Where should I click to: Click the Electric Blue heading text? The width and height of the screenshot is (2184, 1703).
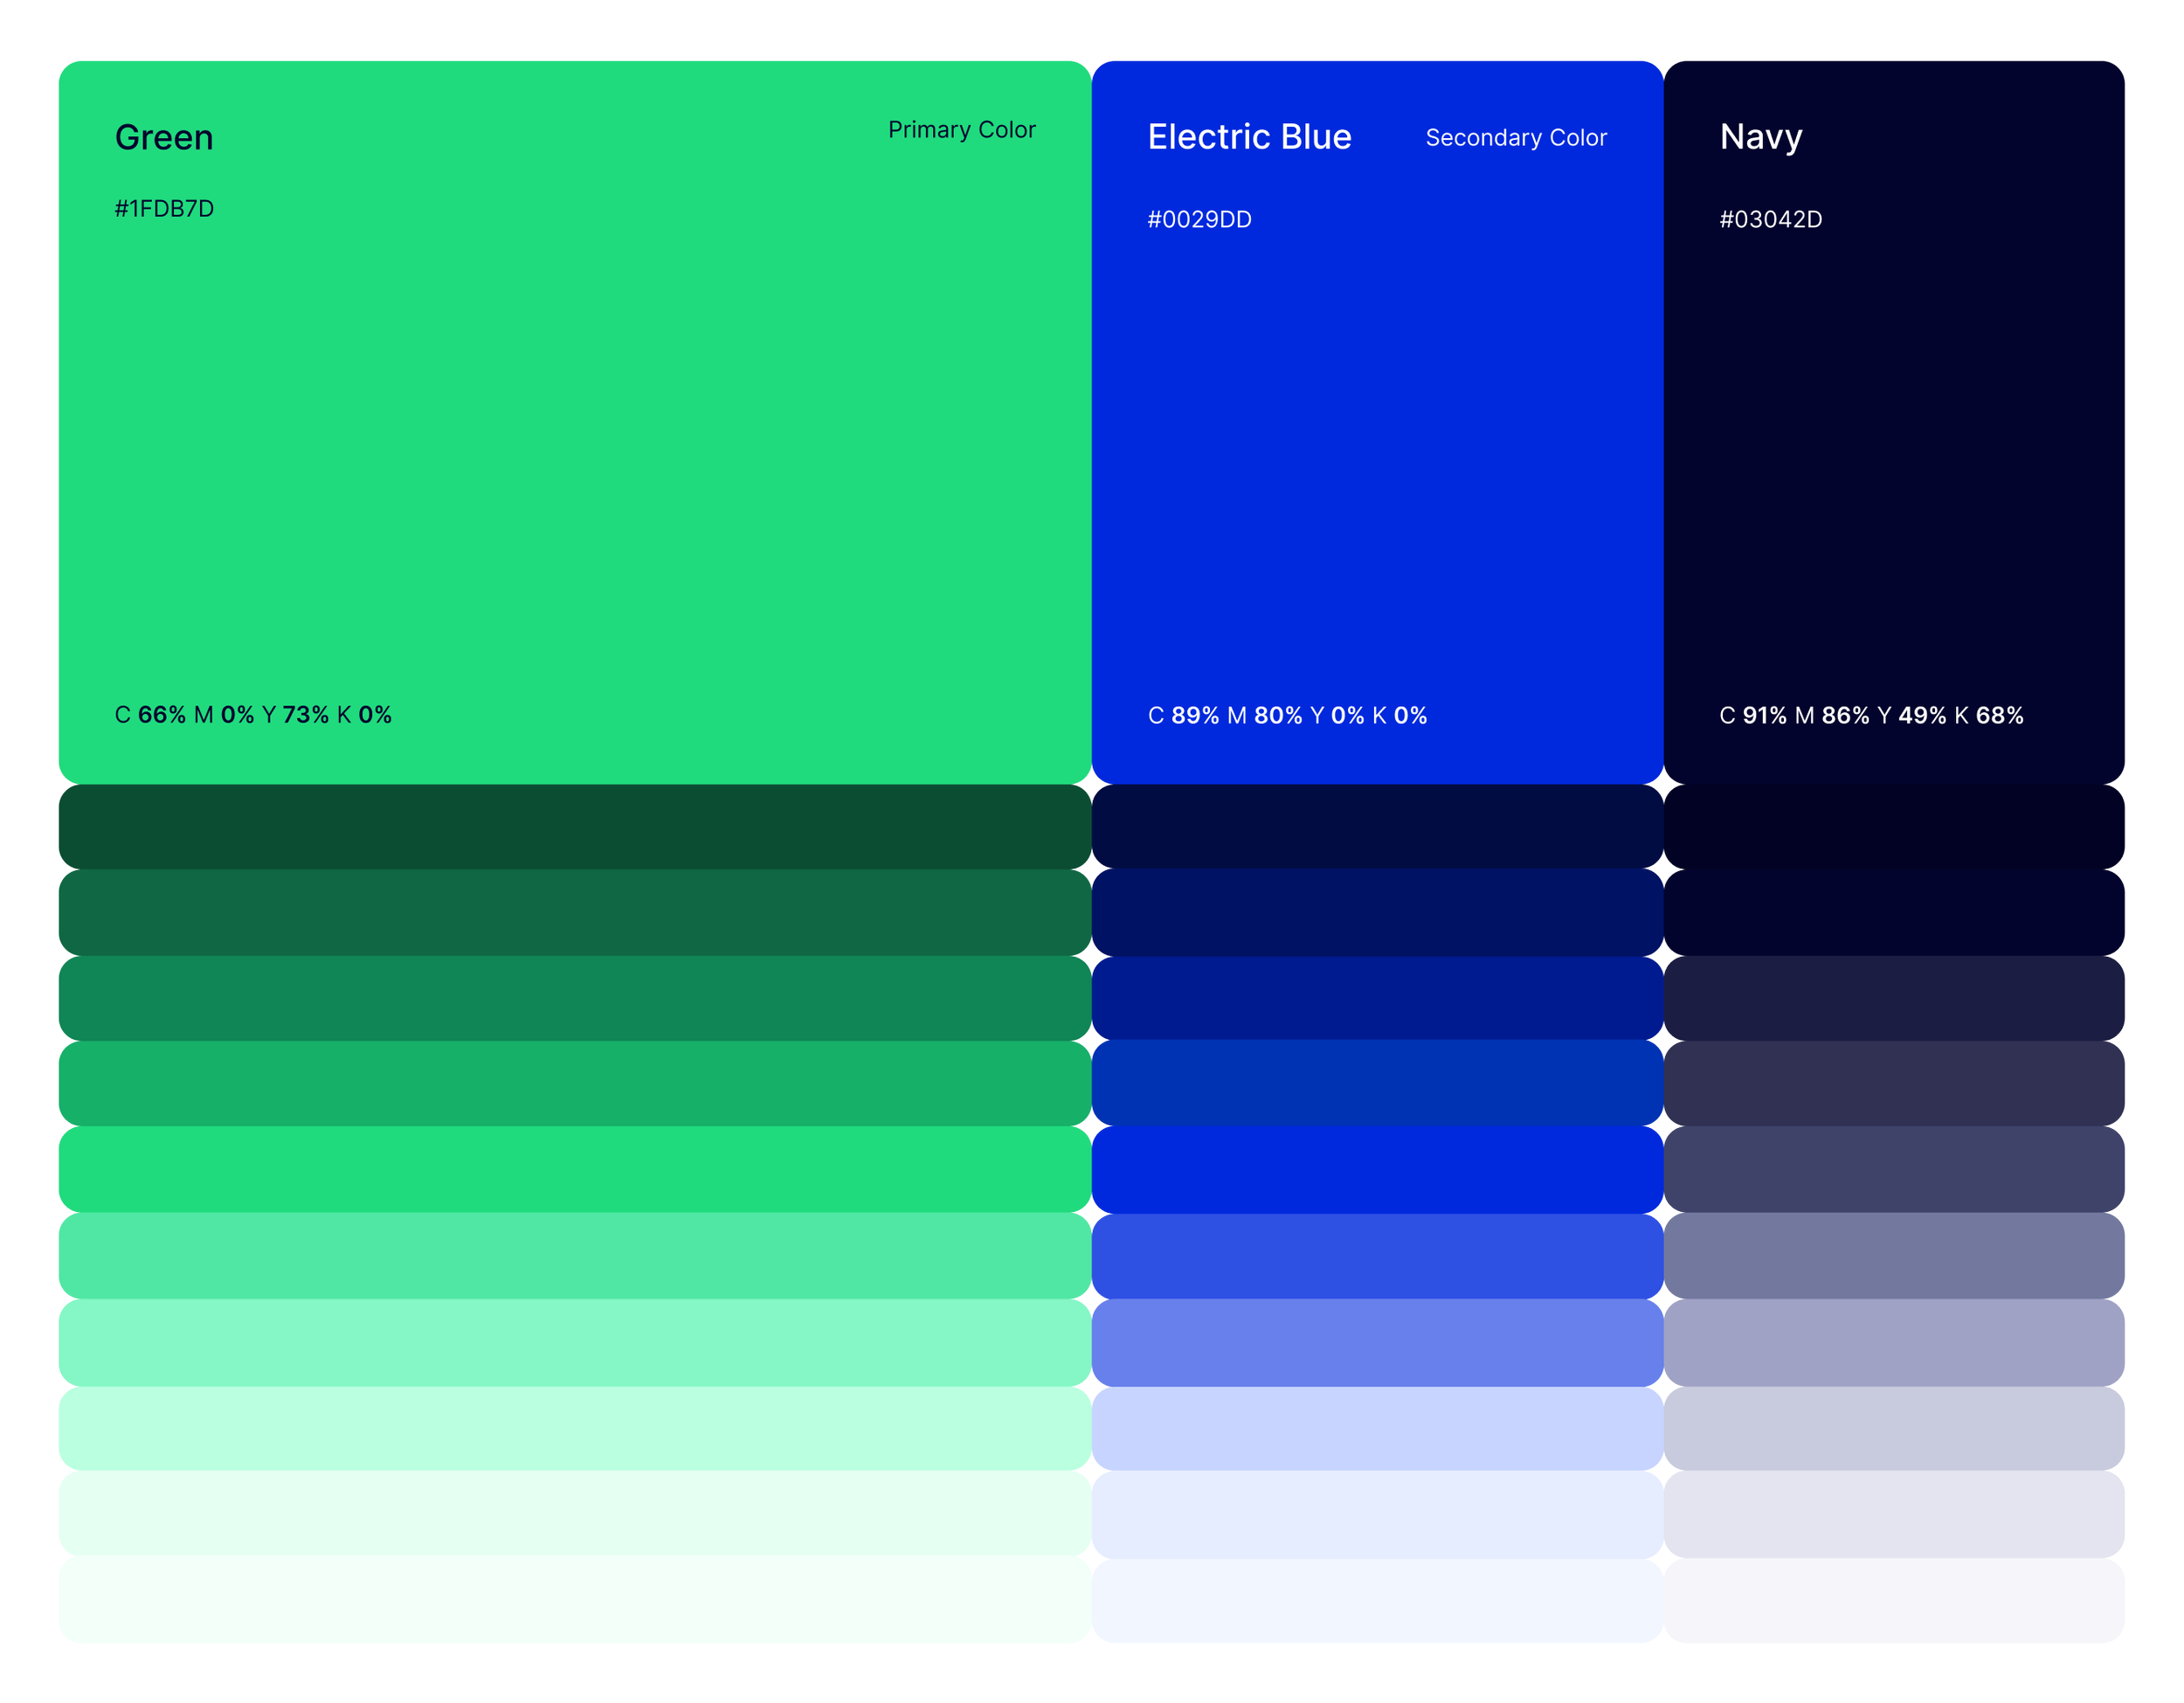(x=1249, y=137)
